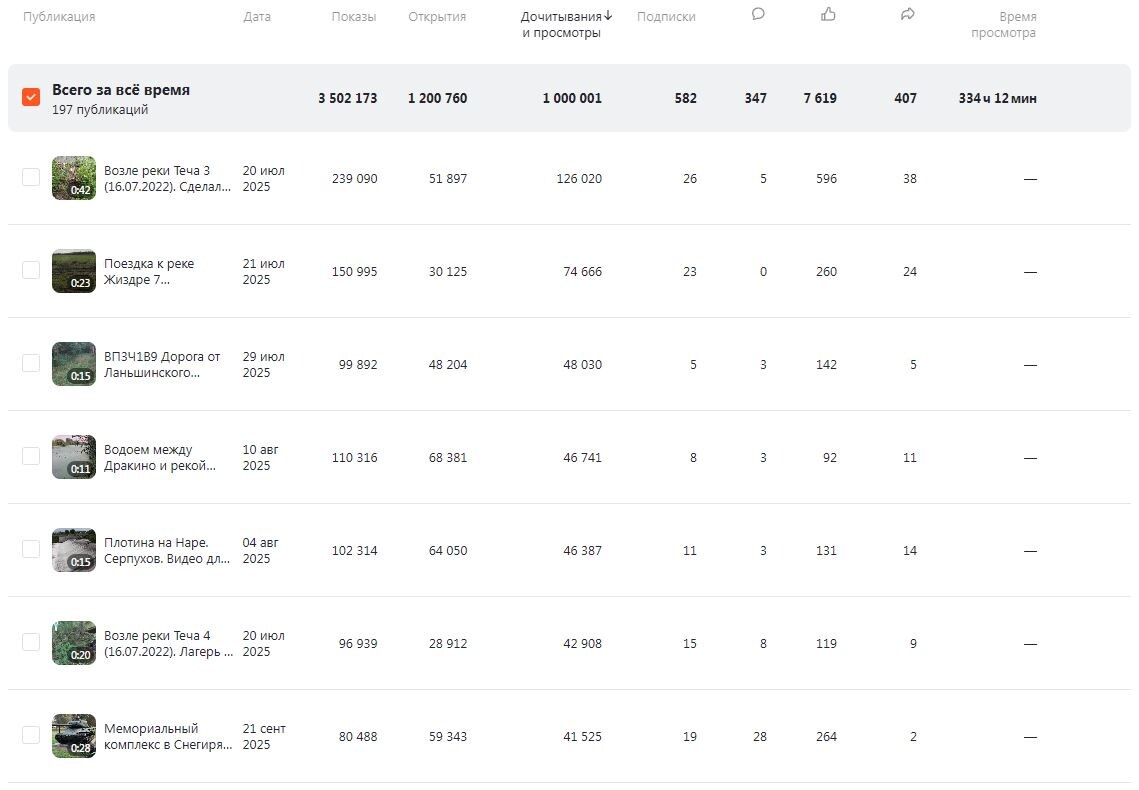The image size is (1139, 790).
Task: Click the Публикация column header
Action: pos(59,17)
